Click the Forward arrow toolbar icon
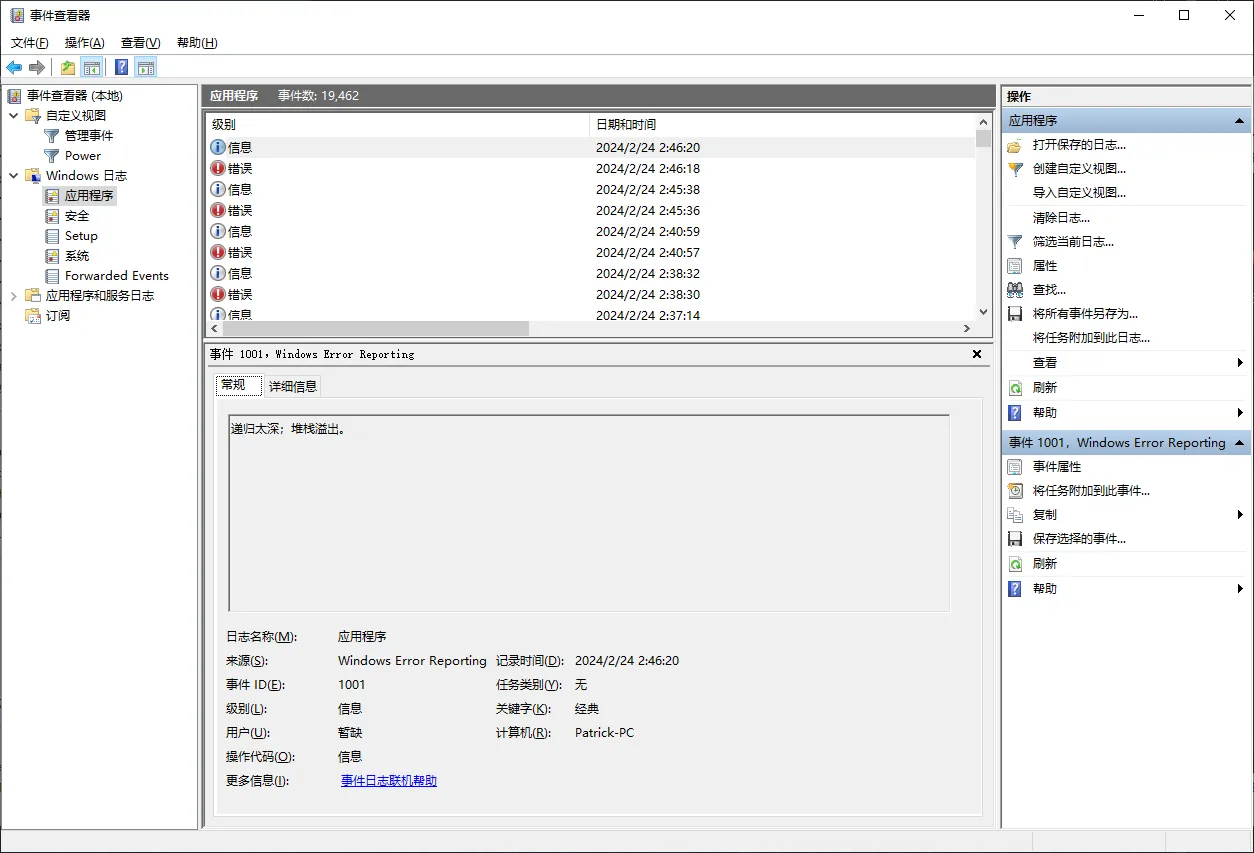Viewport: 1254px width, 853px height. pos(37,67)
